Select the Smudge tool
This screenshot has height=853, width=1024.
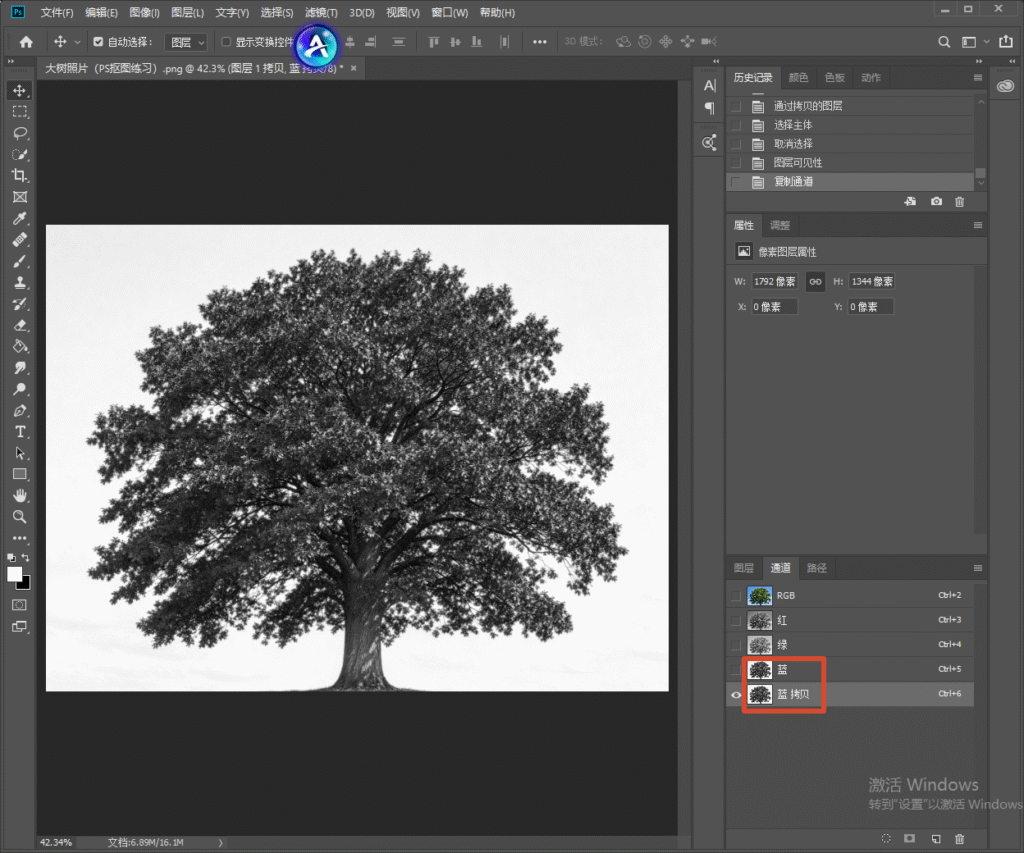point(20,368)
